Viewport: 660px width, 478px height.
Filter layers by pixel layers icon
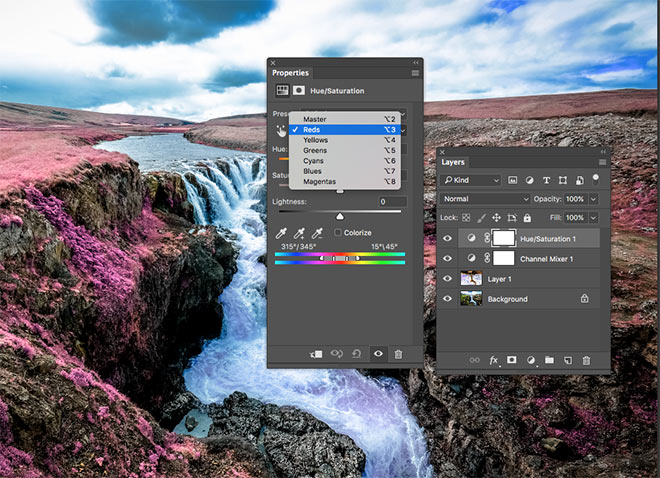[512, 180]
